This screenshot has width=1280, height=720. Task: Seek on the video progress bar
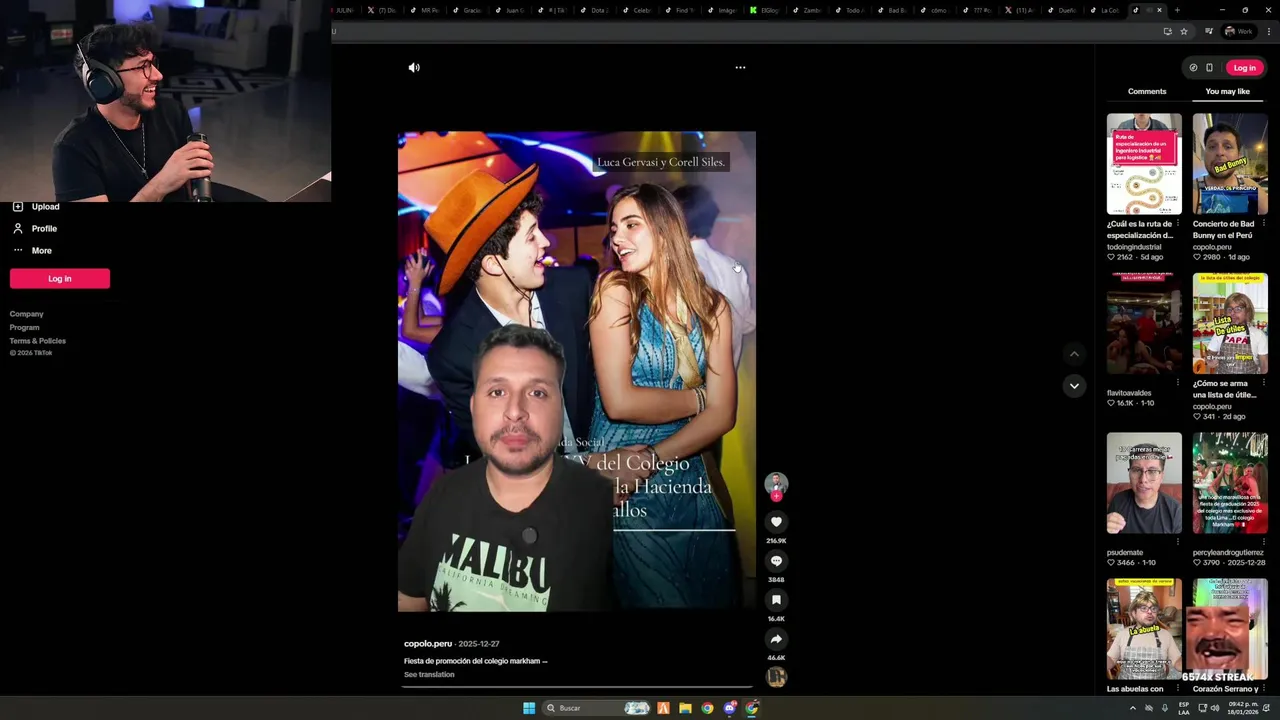point(577,687)
